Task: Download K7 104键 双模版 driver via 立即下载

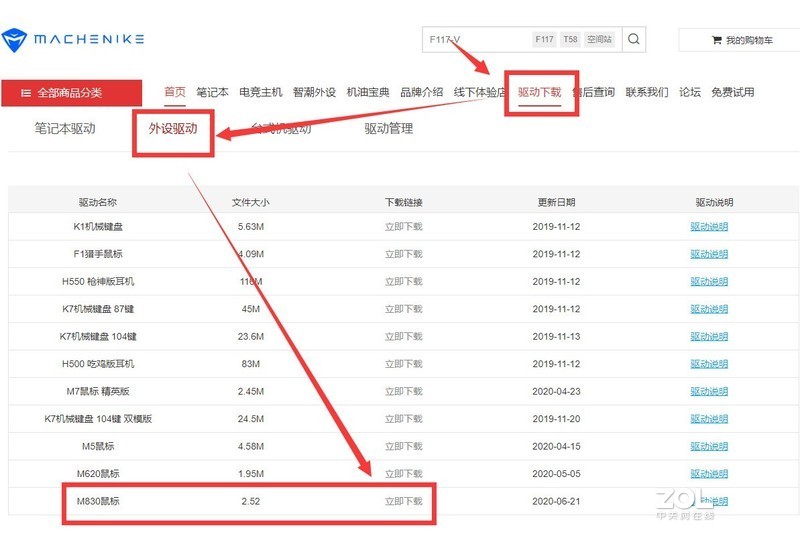Action: pyautogui.click(x=404, y=419)
